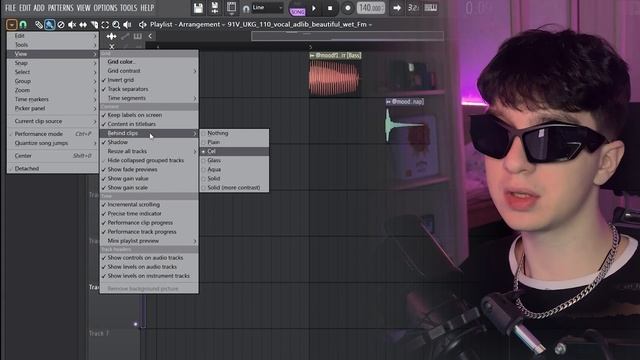Toggle Precise time indicator
This screenshot has width=640, height=360.
click(149, 213)
